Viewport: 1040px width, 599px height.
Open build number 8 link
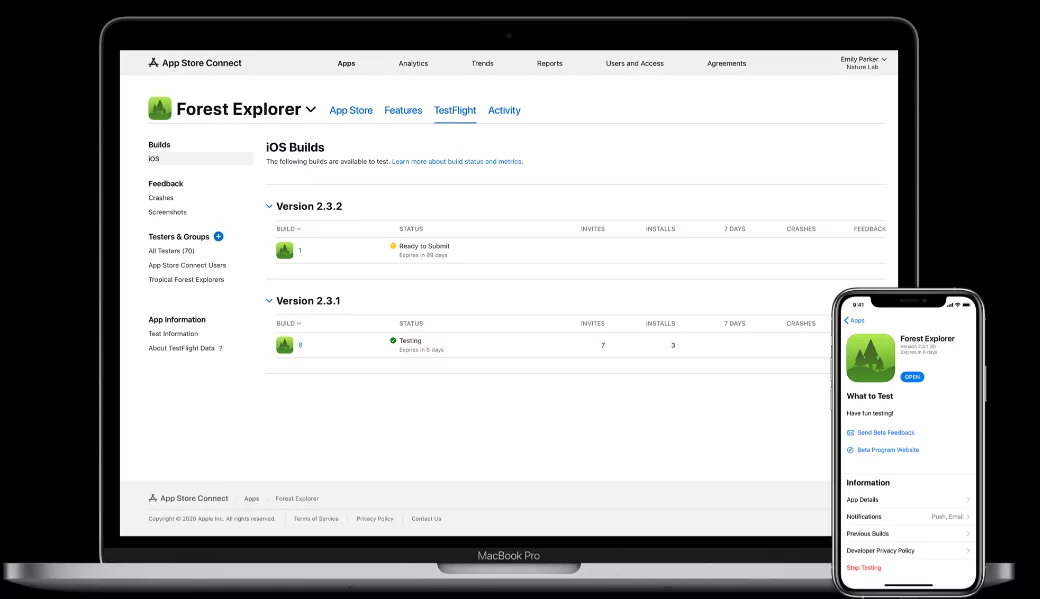click(300, 345)
